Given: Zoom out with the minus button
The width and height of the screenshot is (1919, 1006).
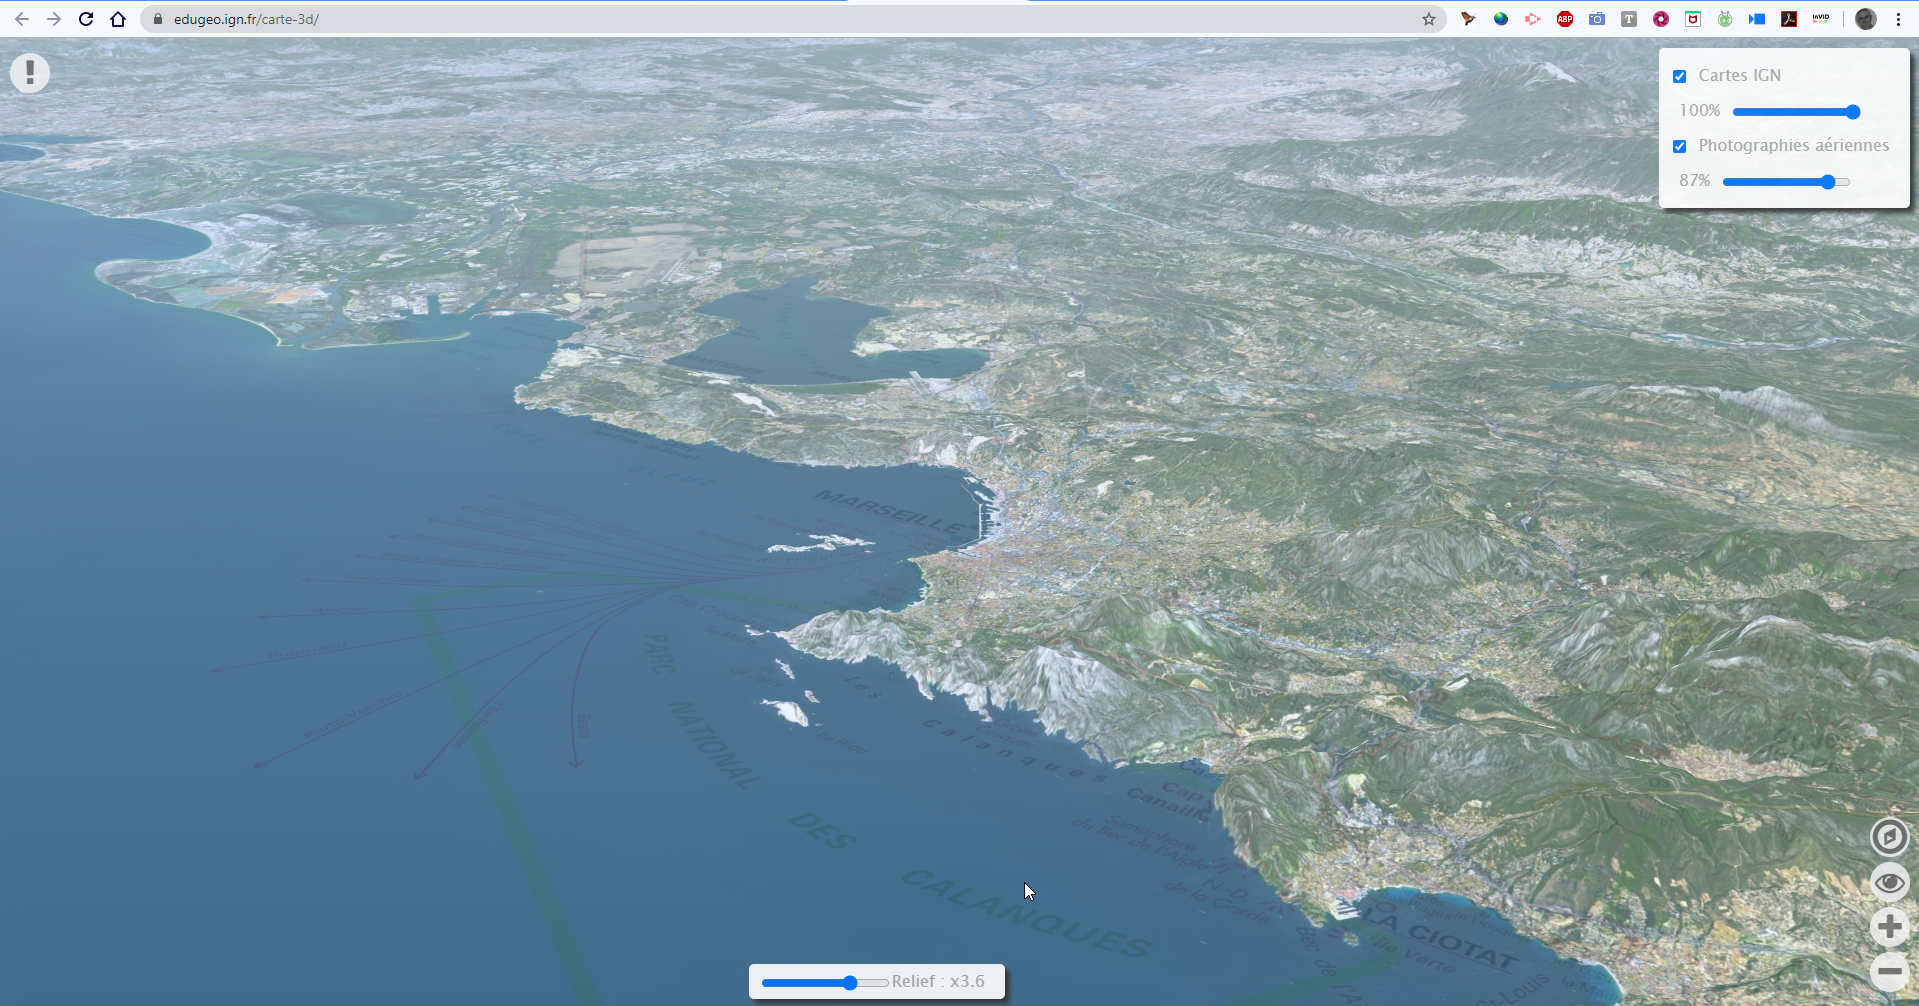Looking at the screenshot, I should (x=1890, y=970).
